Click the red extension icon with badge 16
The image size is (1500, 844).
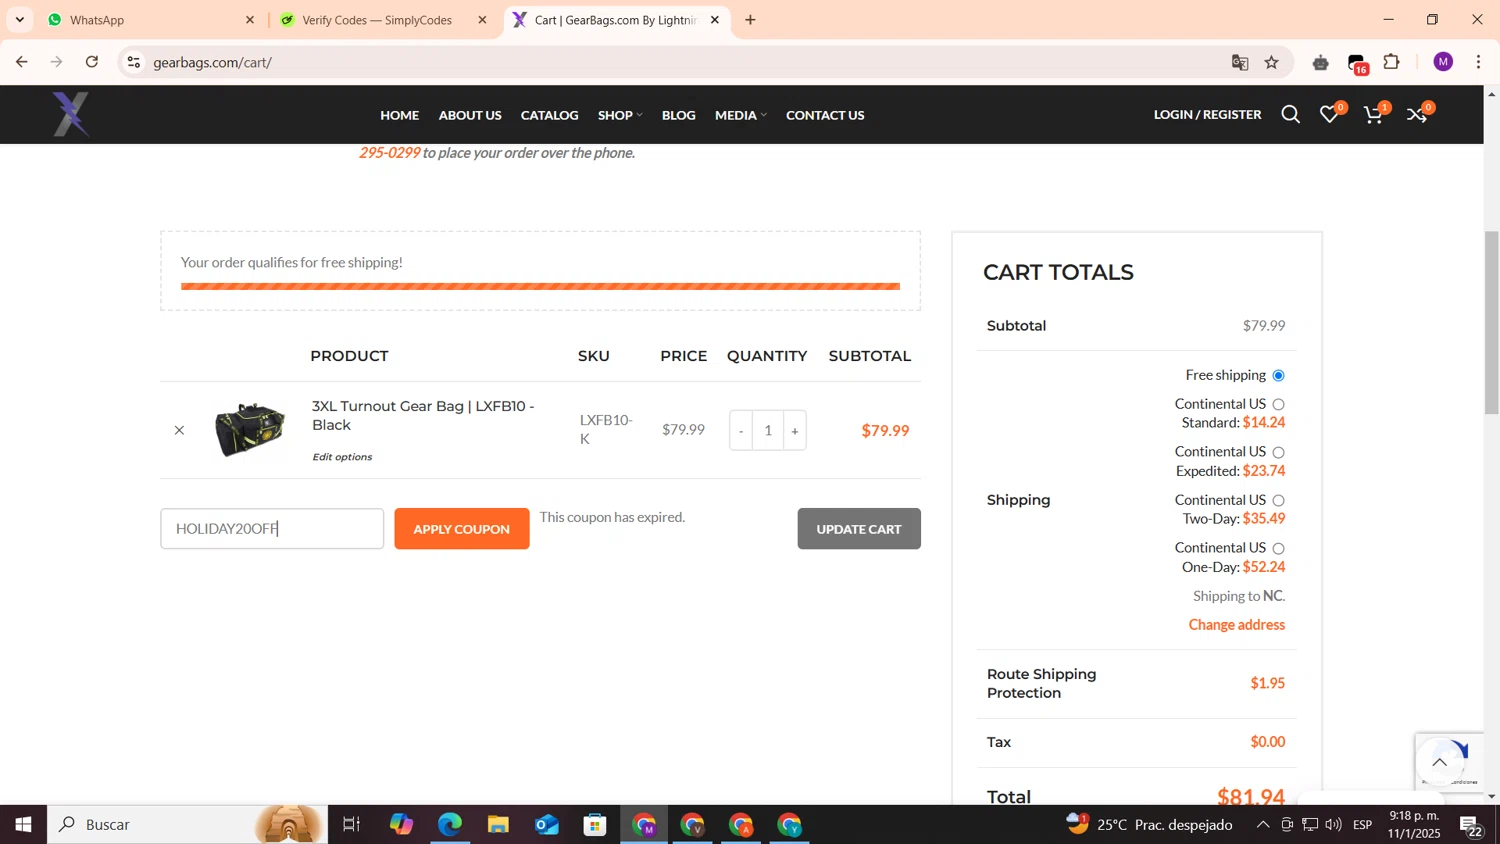click(1357, 63)
